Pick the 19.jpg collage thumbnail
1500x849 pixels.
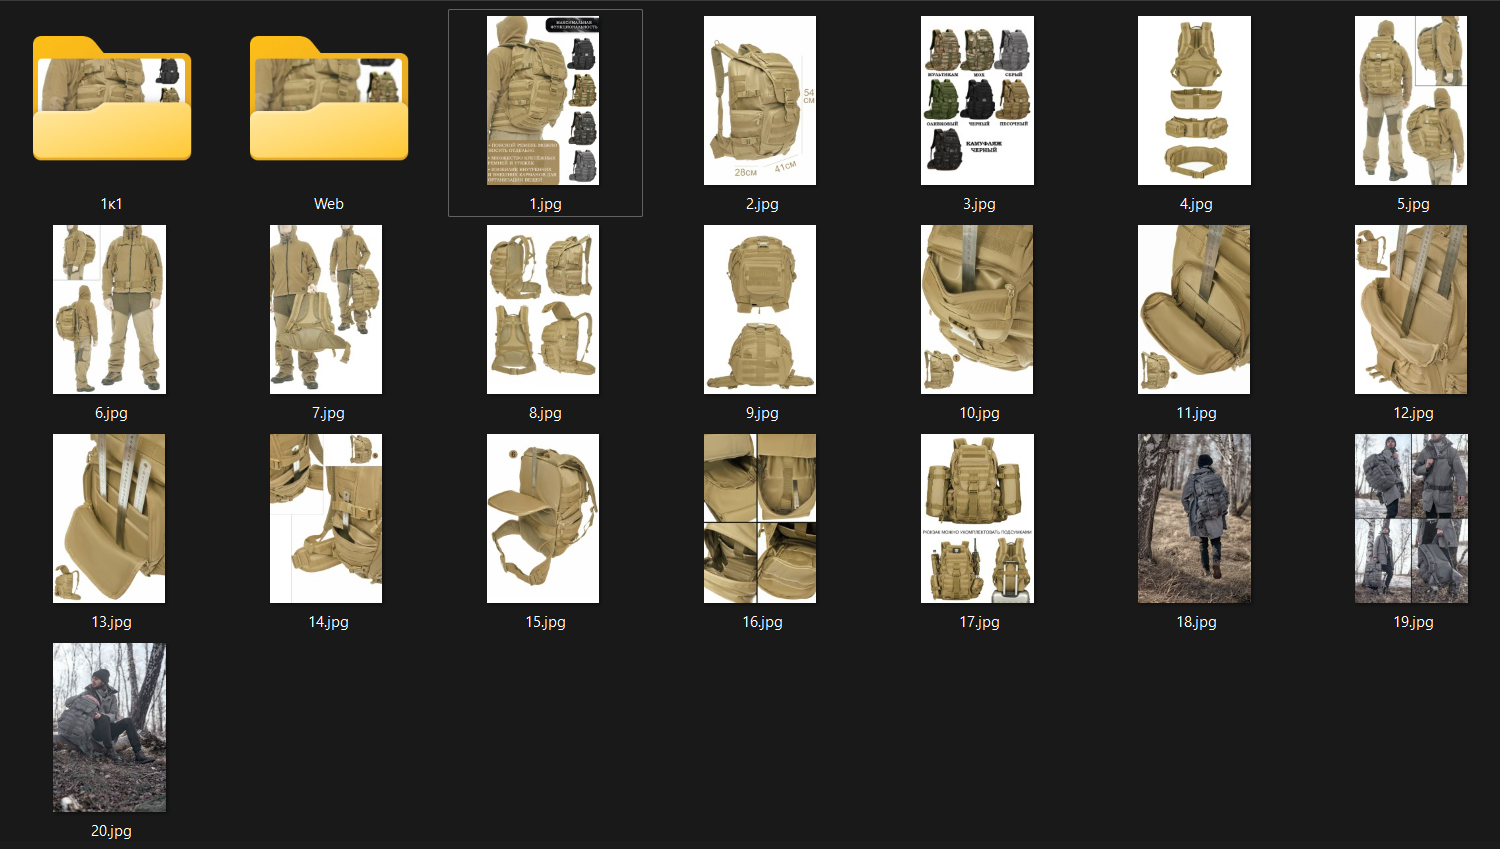(x=1411, y=518)
